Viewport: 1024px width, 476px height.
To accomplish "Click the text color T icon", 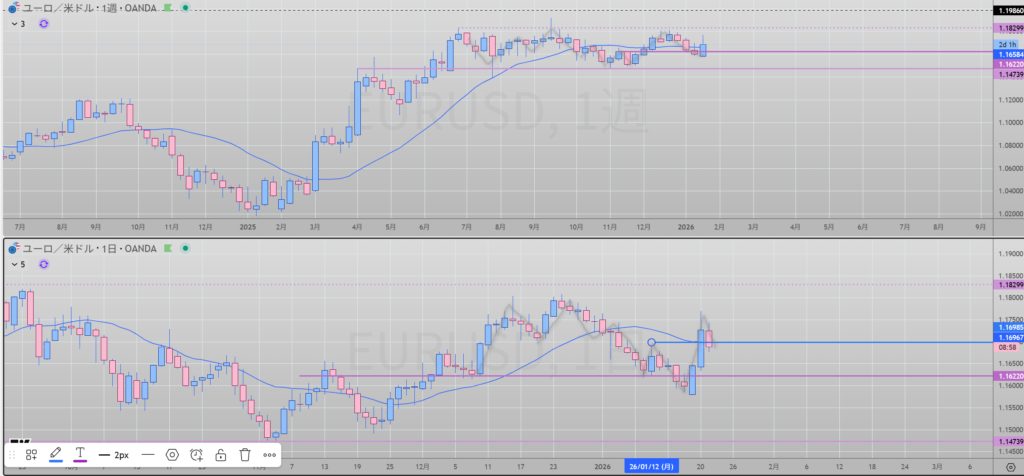I will pos(81,454).
